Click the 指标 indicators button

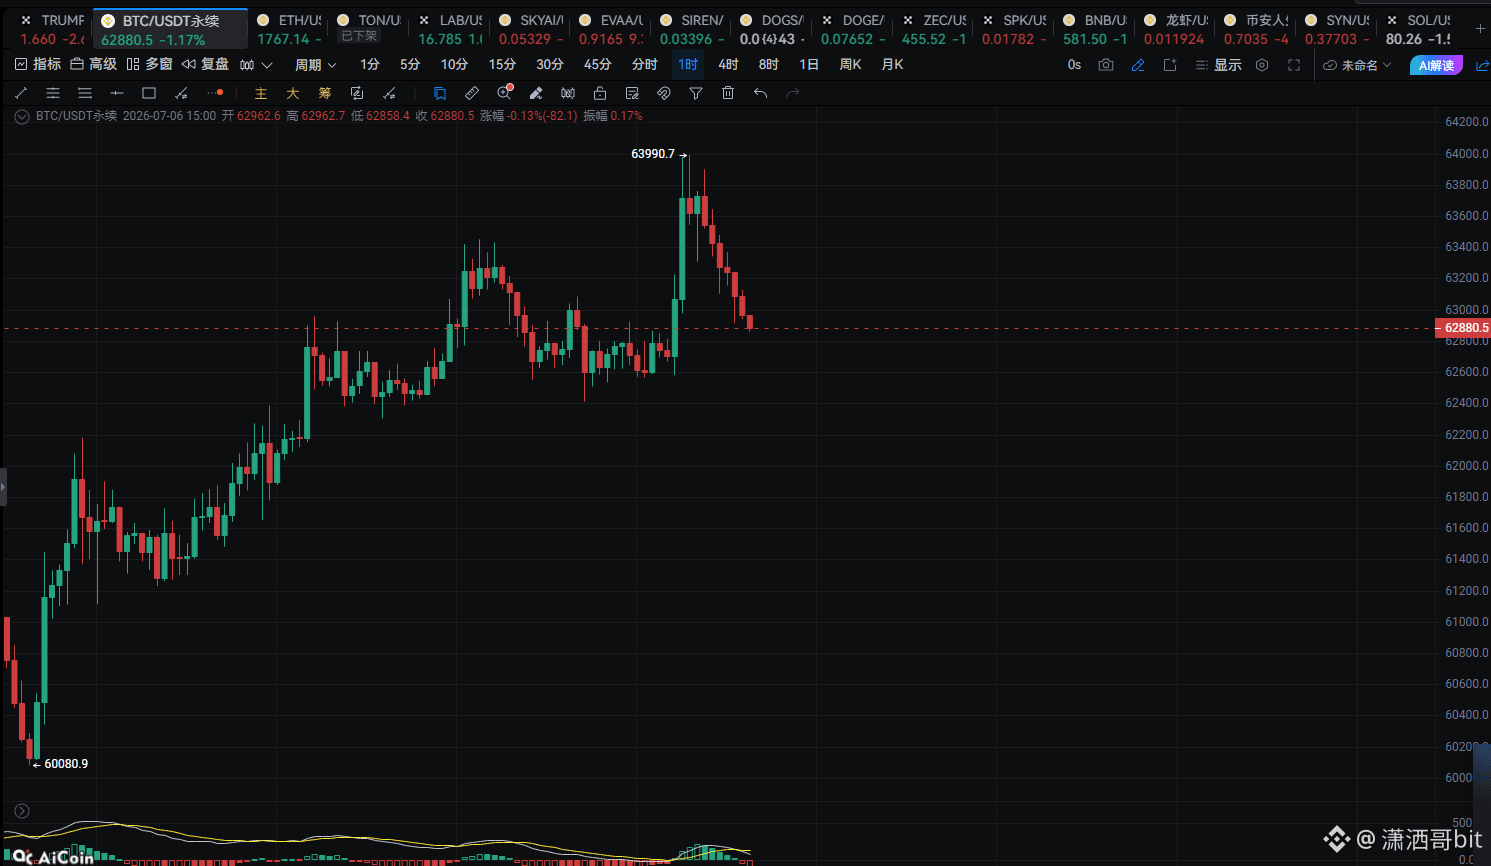coord(38,65)
